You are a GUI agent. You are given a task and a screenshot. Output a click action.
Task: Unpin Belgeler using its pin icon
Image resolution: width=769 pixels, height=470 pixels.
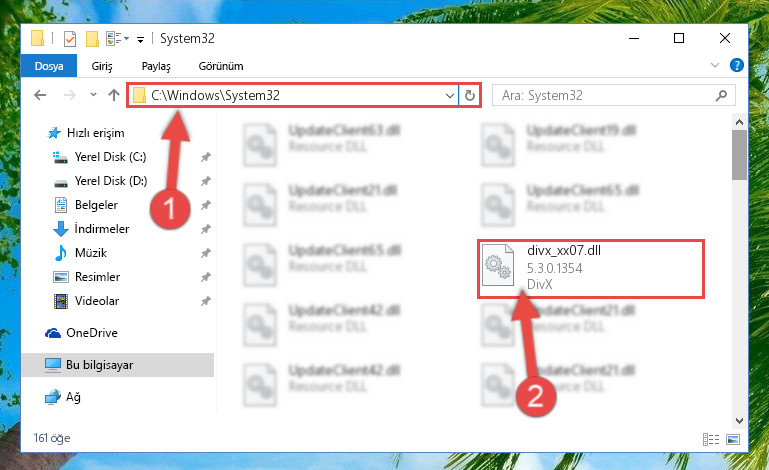[x=205, y=205]
